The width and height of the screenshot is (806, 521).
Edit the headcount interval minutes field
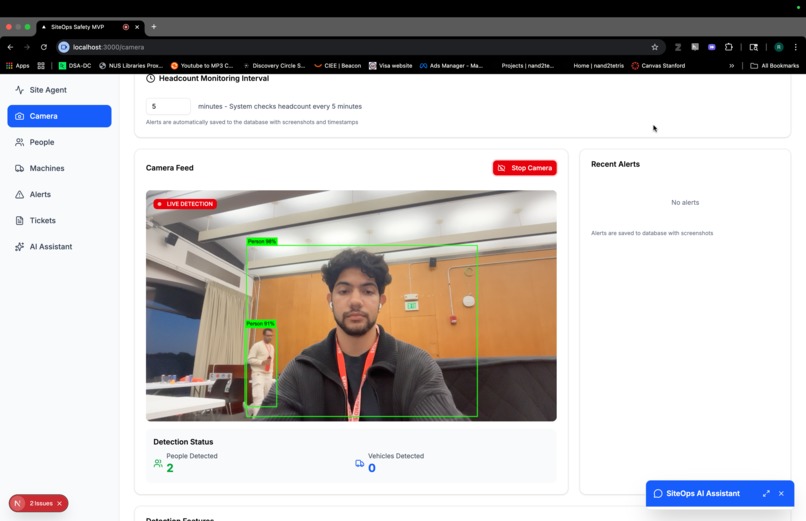[168, 106]
